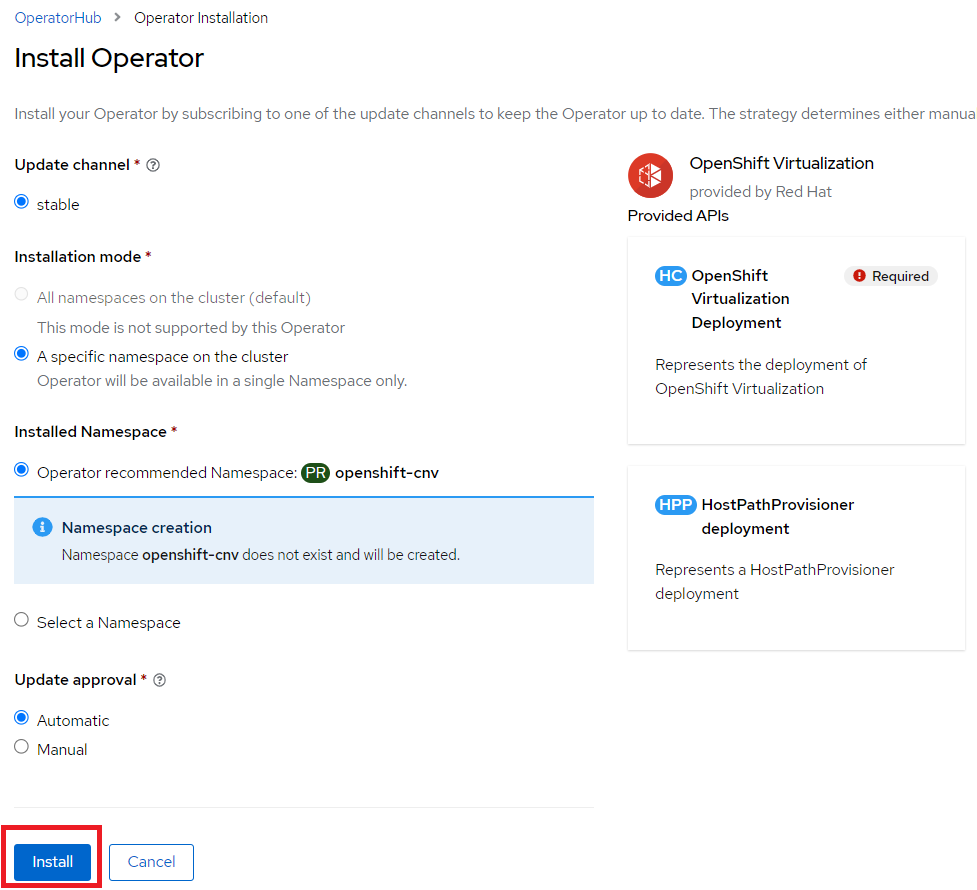Click 'Represents the deployment of OpenShift Virtualization' text
977x890 pixels.
[761, 376]
